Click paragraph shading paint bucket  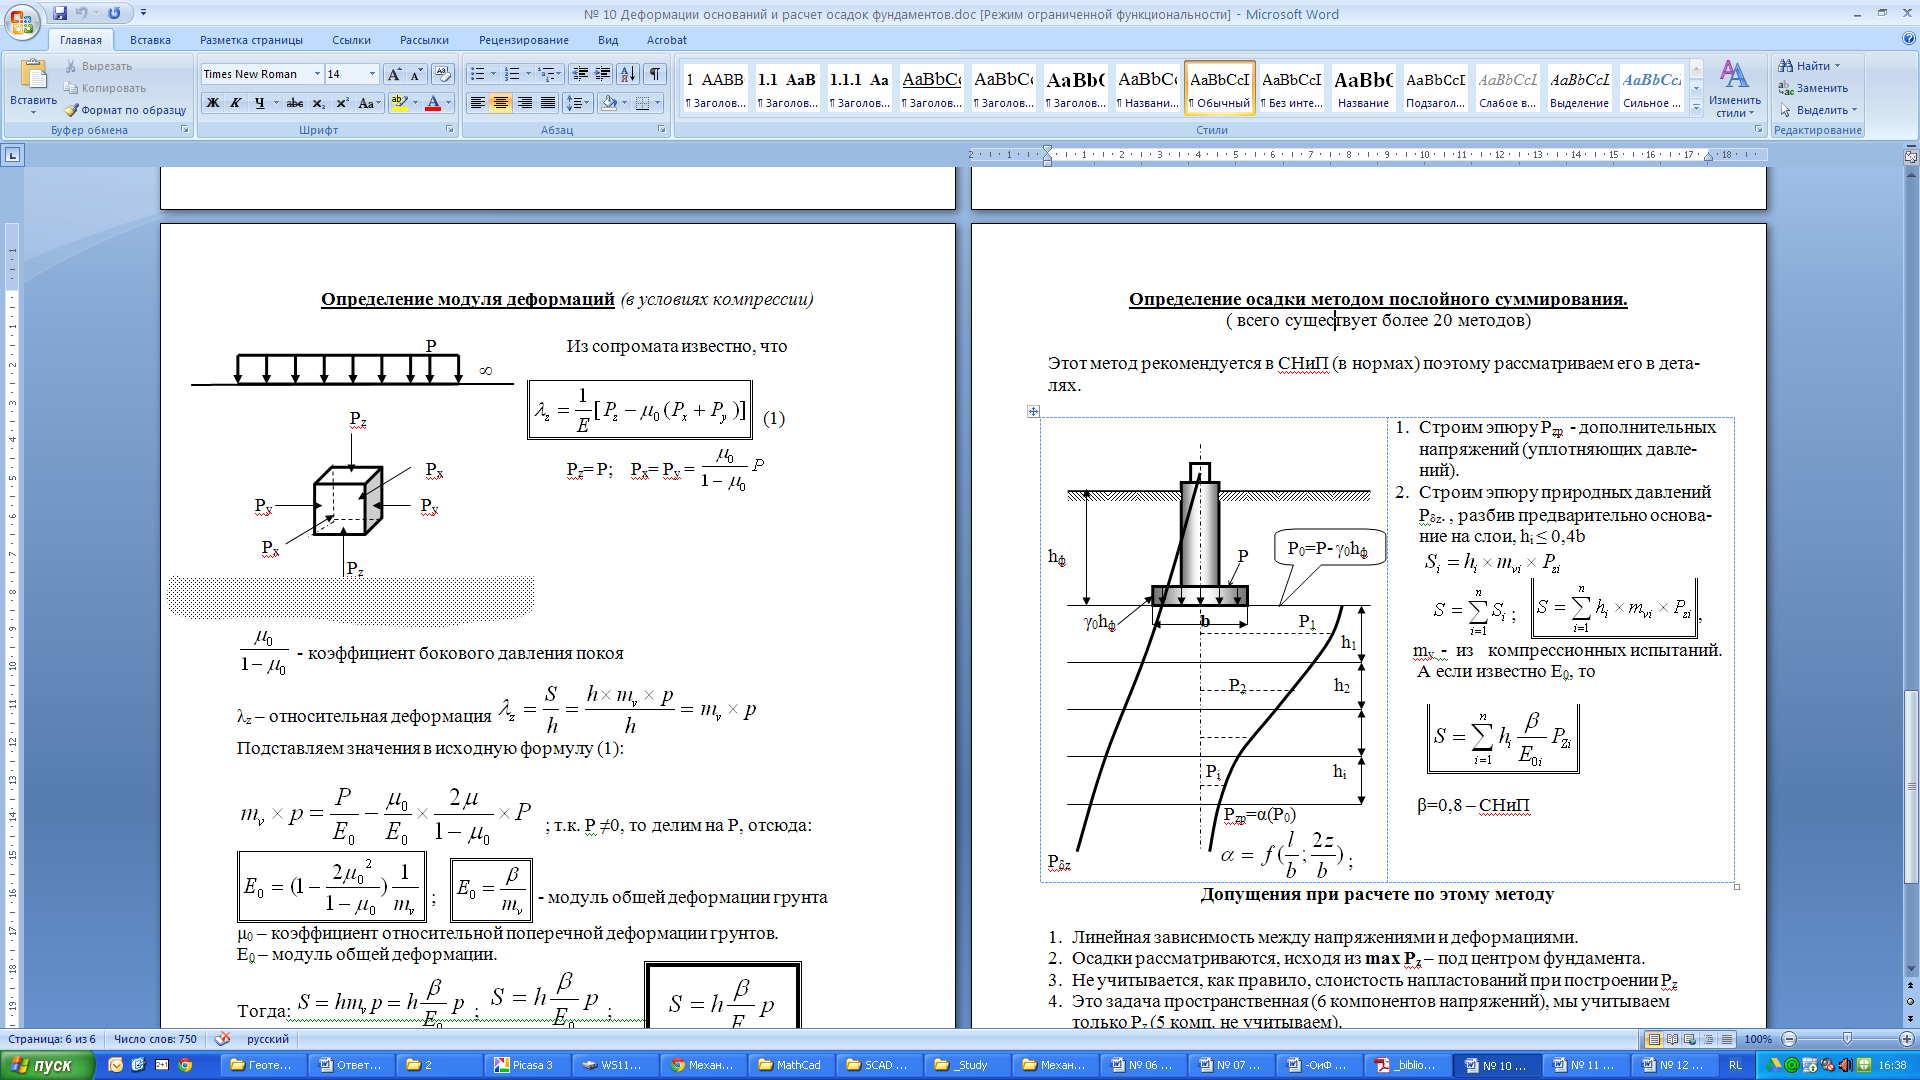609,103
